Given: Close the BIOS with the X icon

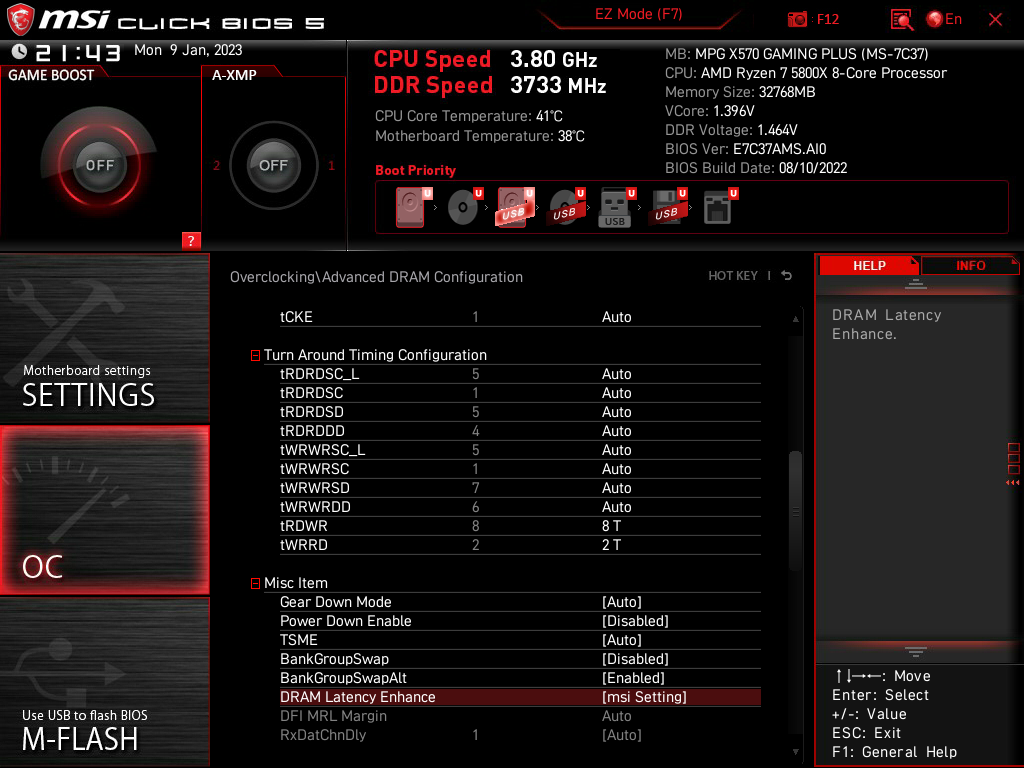Looking at the screenshot, I should pos(995,20).
